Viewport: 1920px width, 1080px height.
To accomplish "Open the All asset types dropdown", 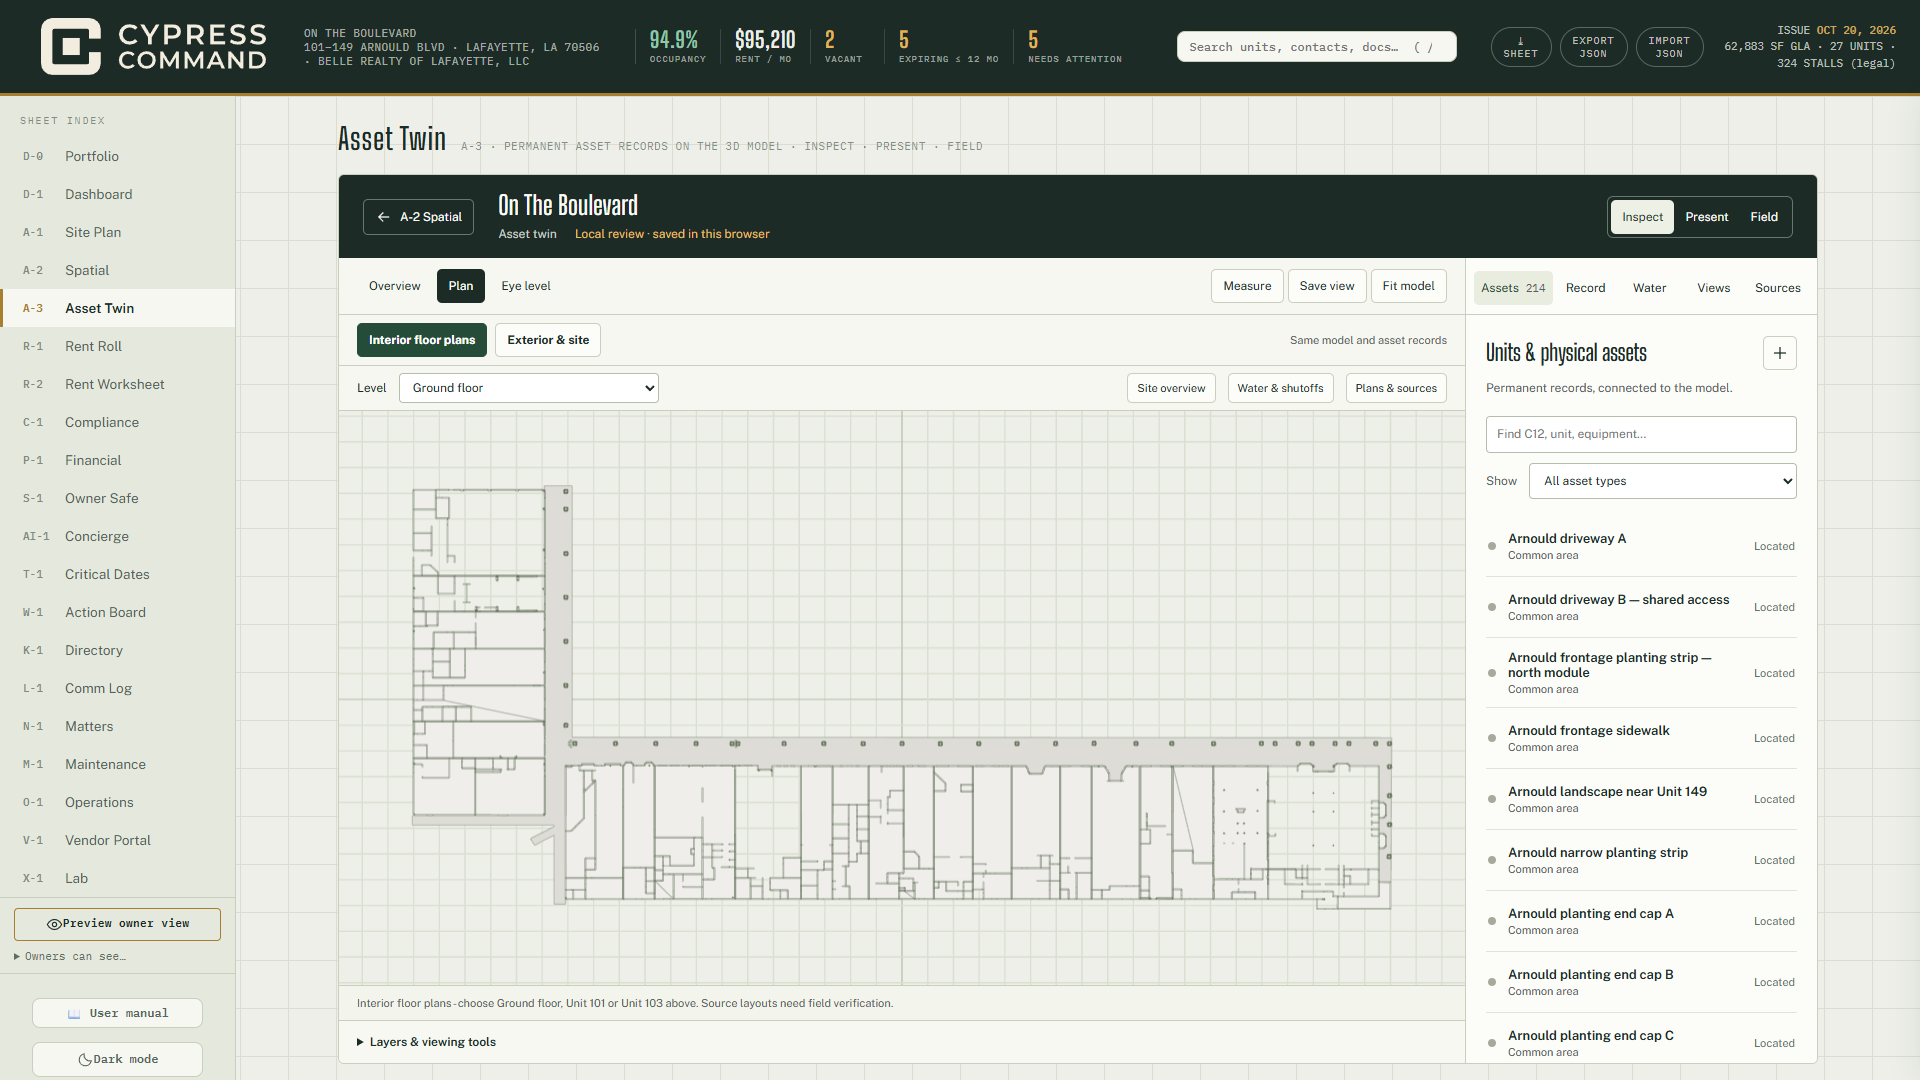I will pyautogui.click(x=1664, y=481).
